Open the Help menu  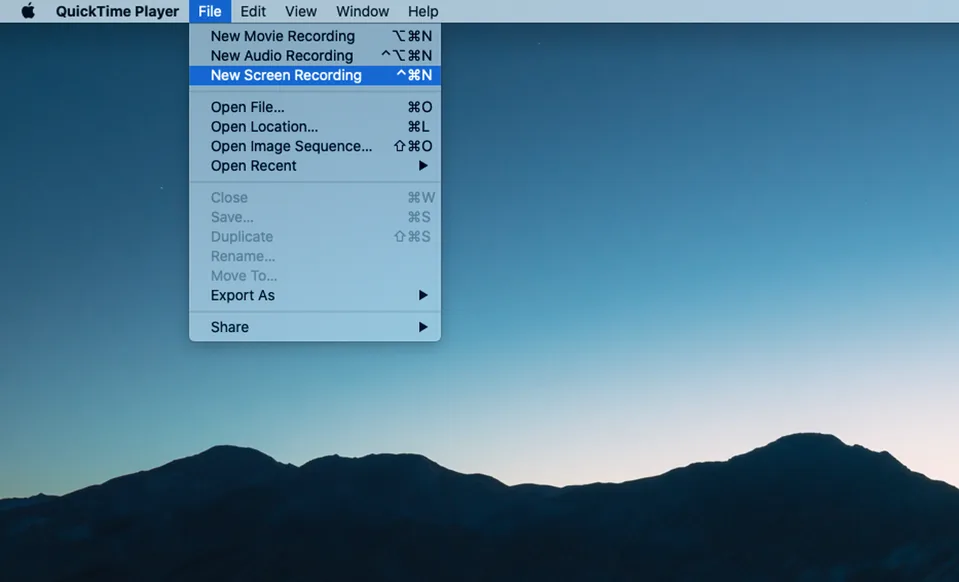pos(423,11)
